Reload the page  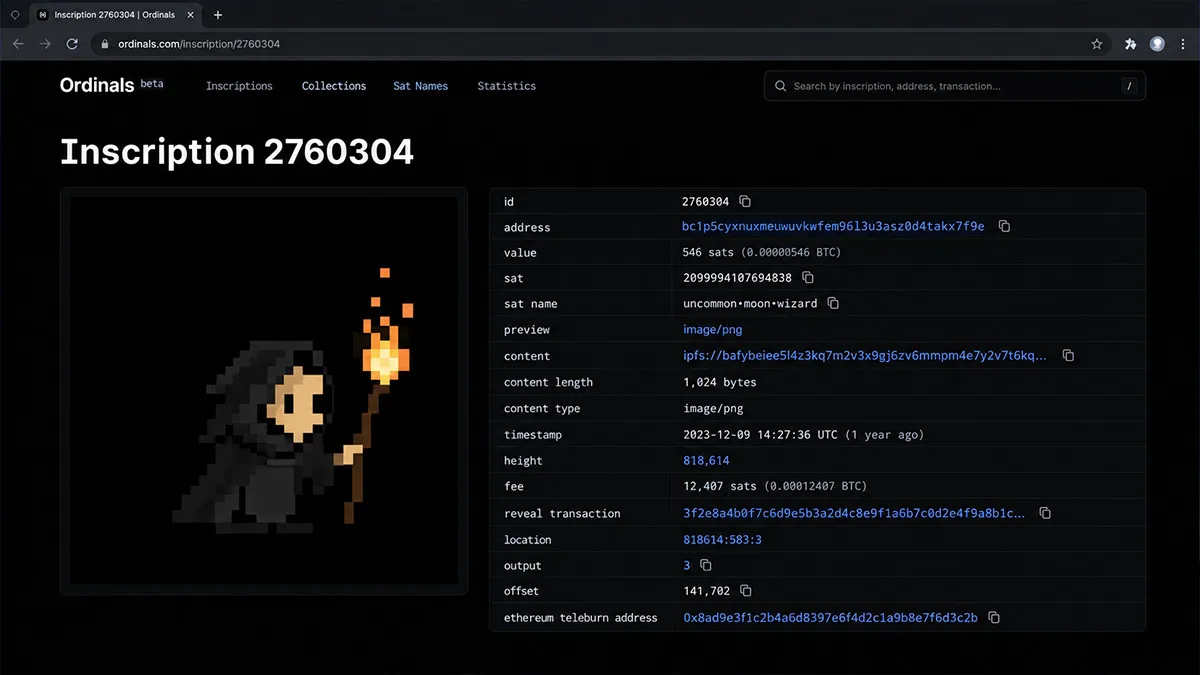[x=72, y=44]
